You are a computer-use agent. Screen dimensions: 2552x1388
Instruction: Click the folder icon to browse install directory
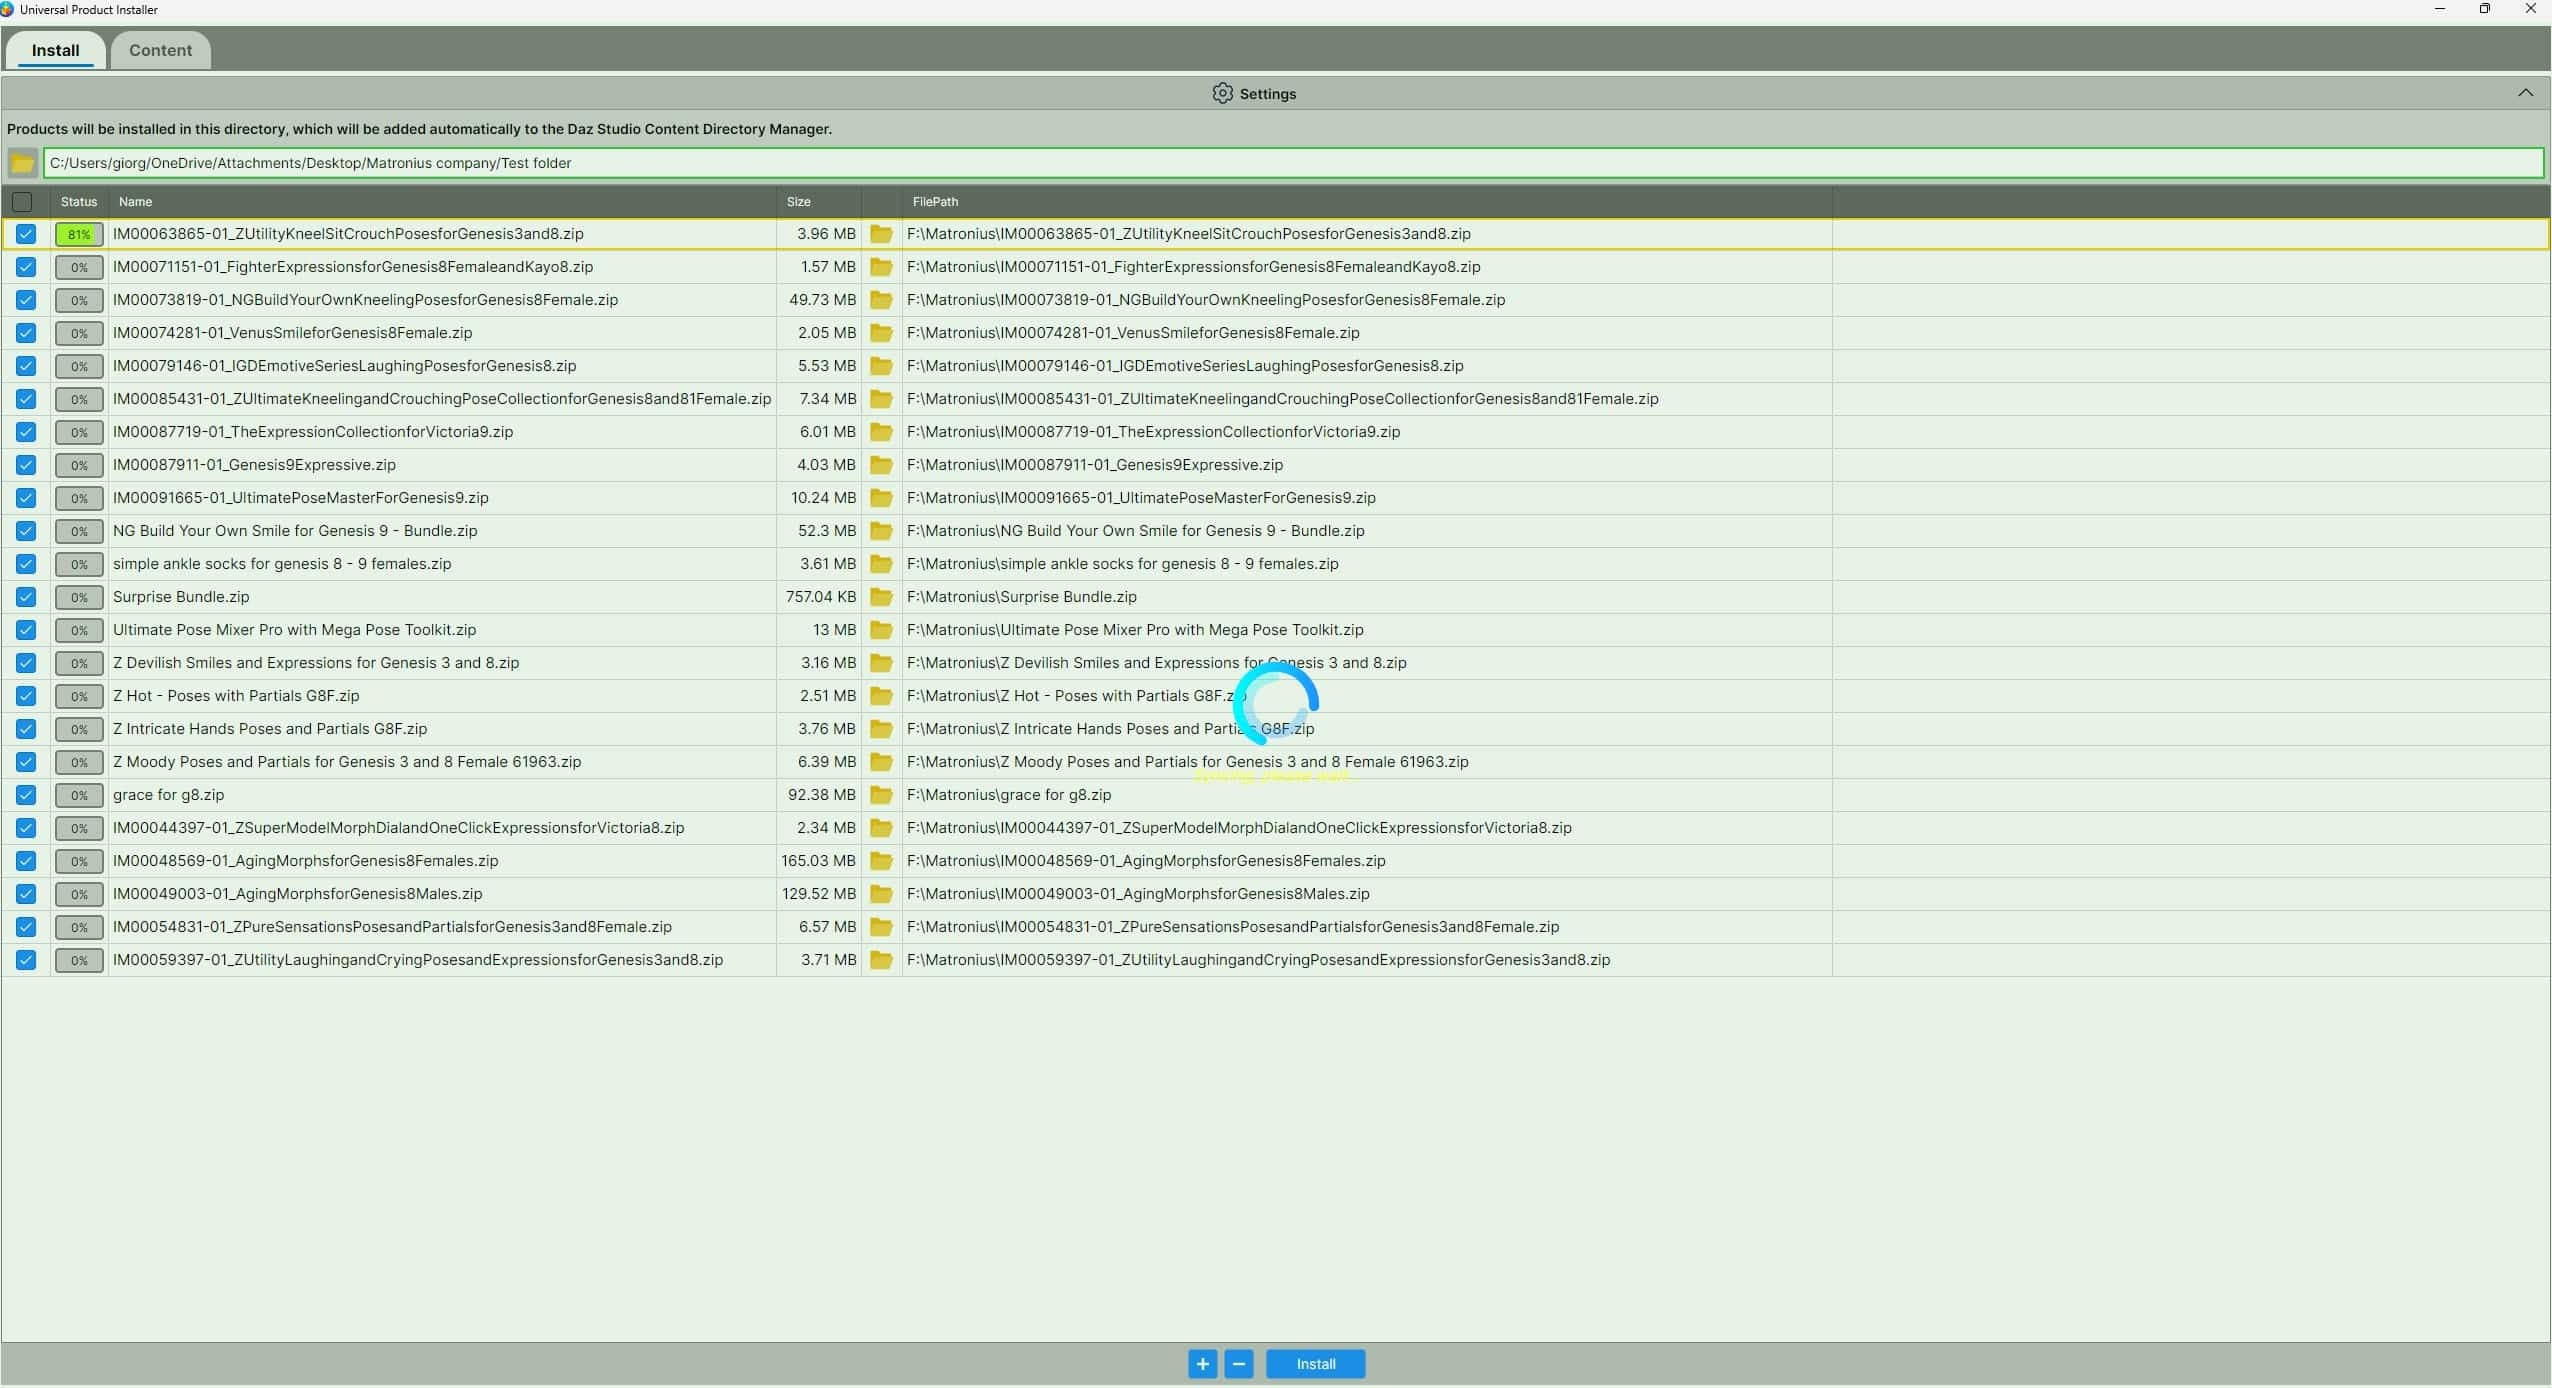pos(22,163)
